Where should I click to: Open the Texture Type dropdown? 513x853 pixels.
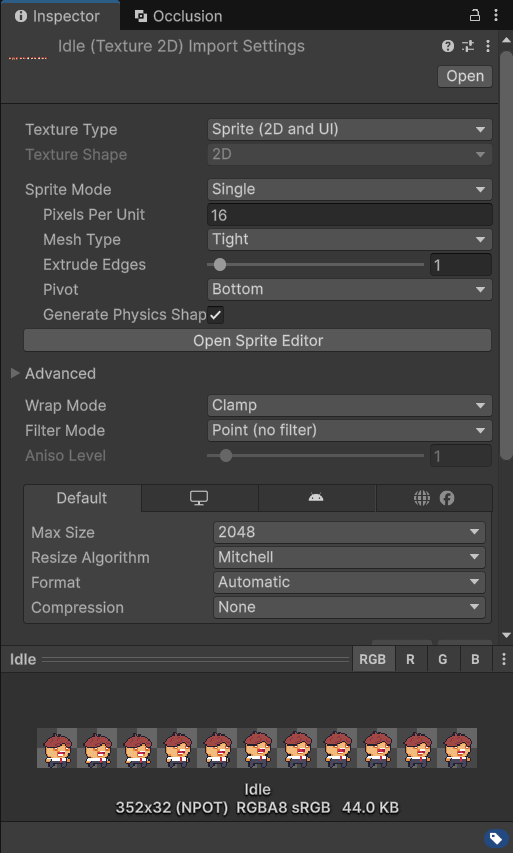(x=349, y=129)
